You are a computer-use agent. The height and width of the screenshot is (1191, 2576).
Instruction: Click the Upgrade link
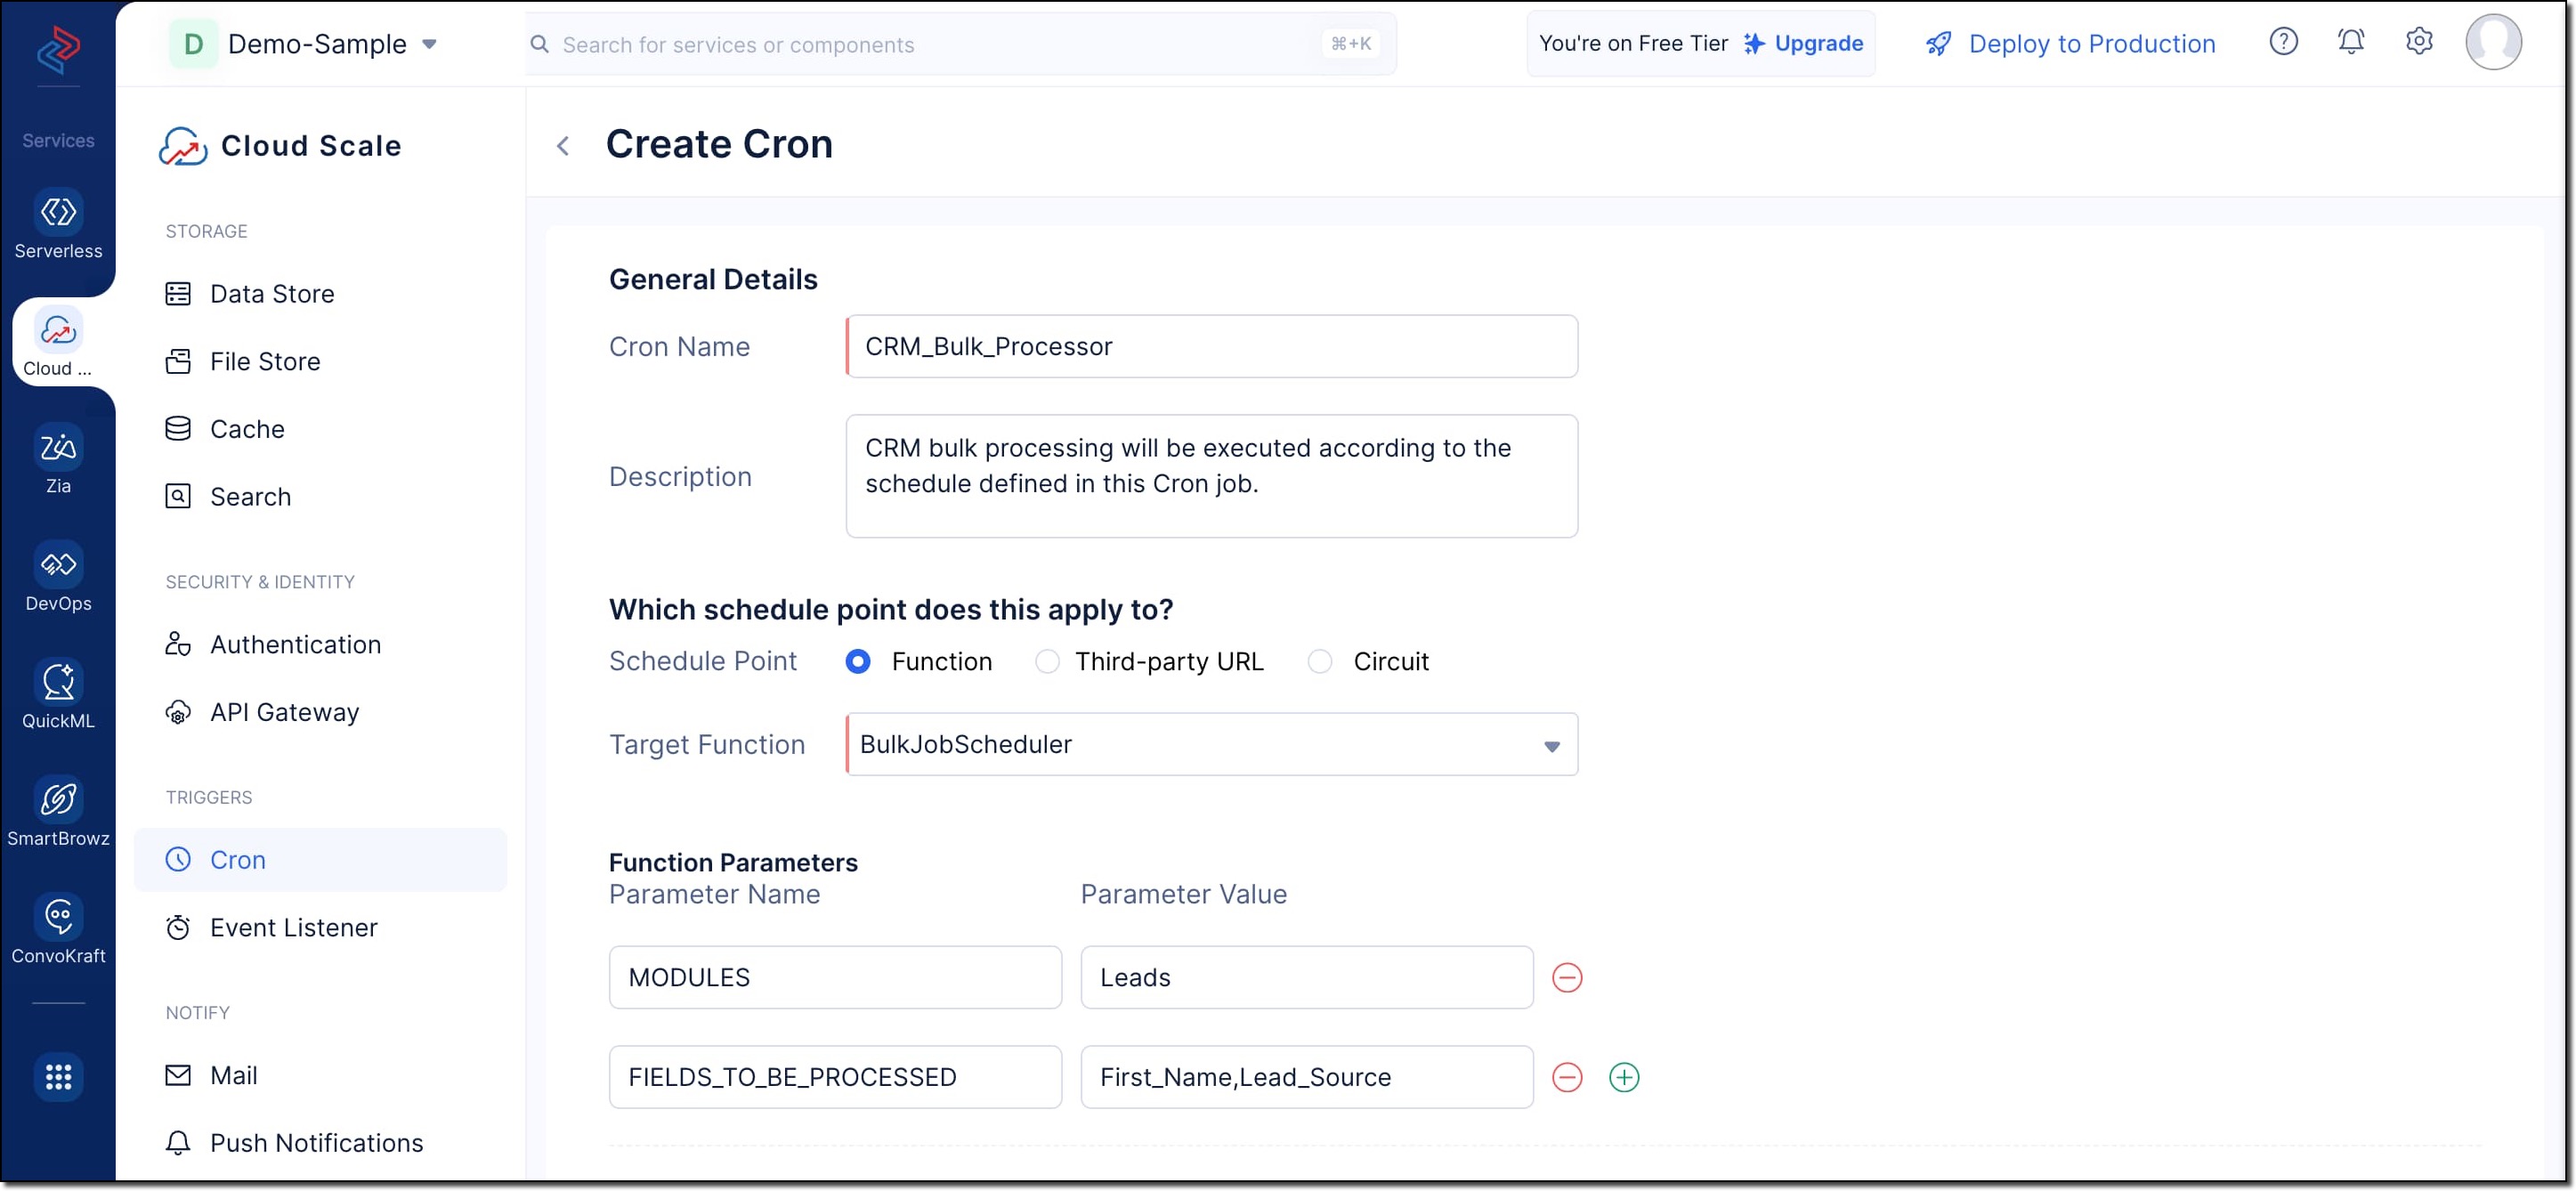[1817, 44]
